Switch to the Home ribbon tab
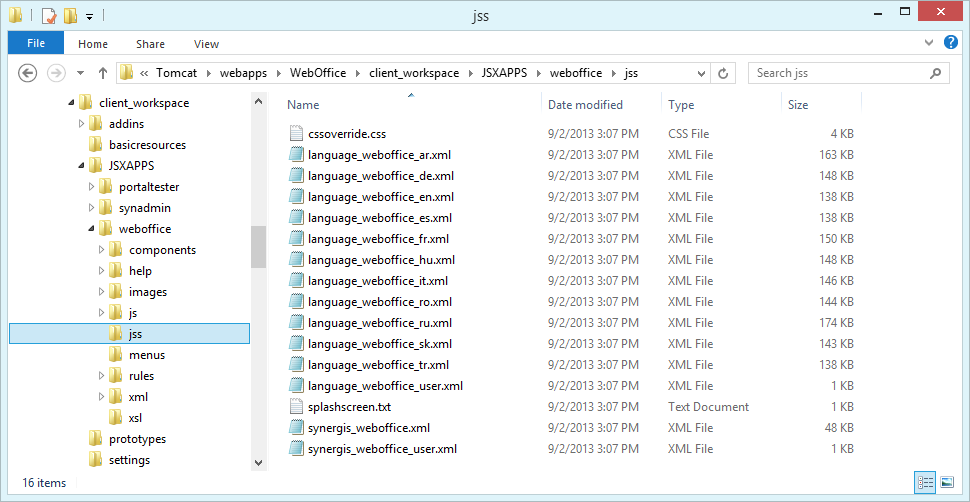This screenshot has width=970, height=502. point(93,44)
